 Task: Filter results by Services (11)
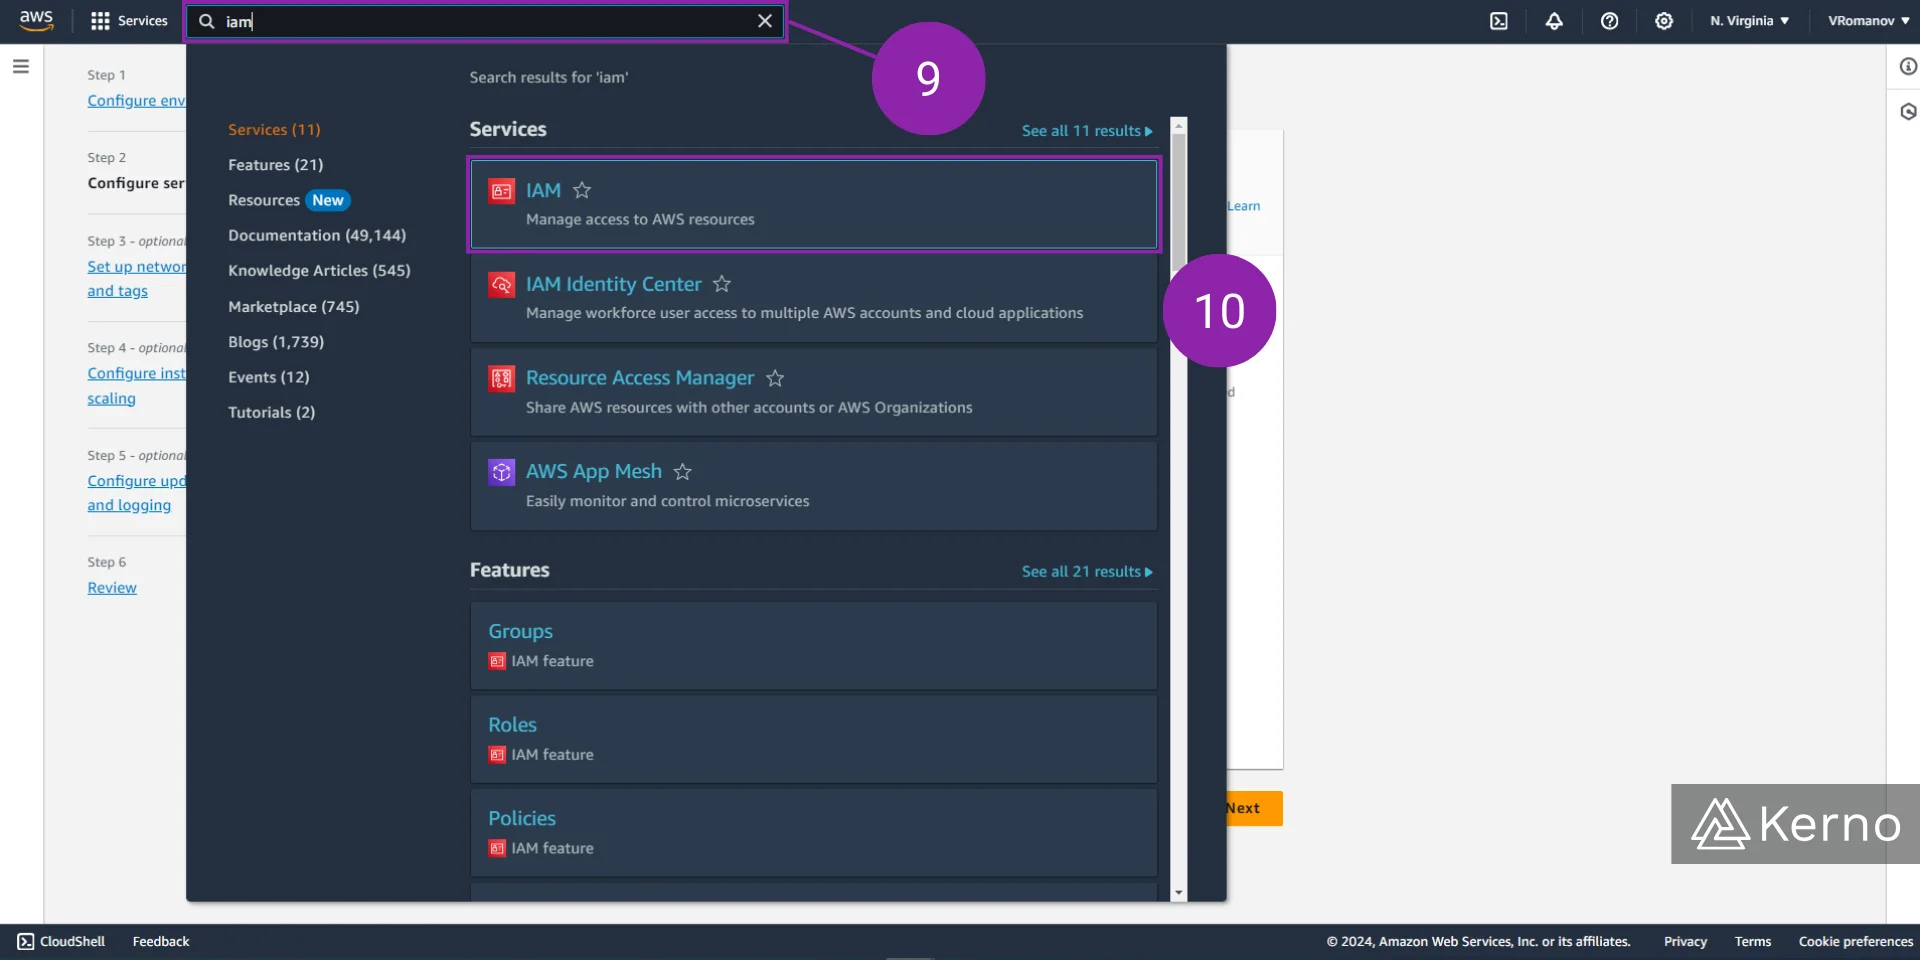(274, 129)
